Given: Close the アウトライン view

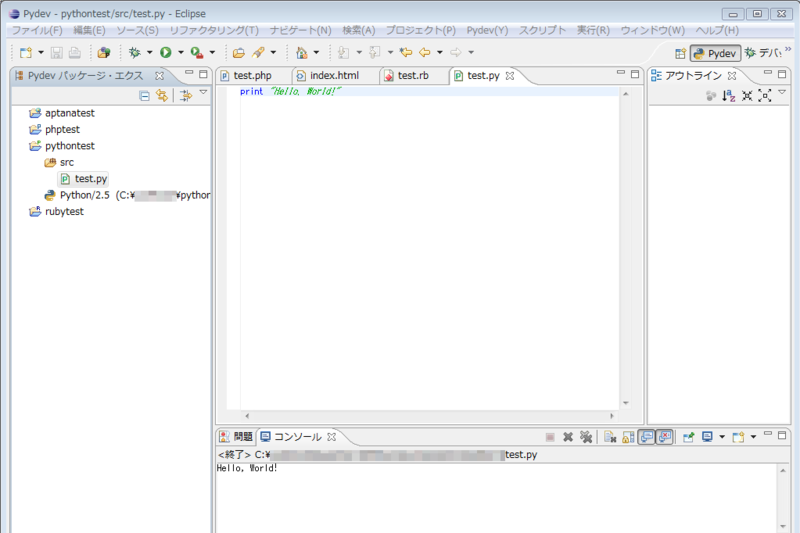Looking at the screenshot, I should click(x=732, y=76).
